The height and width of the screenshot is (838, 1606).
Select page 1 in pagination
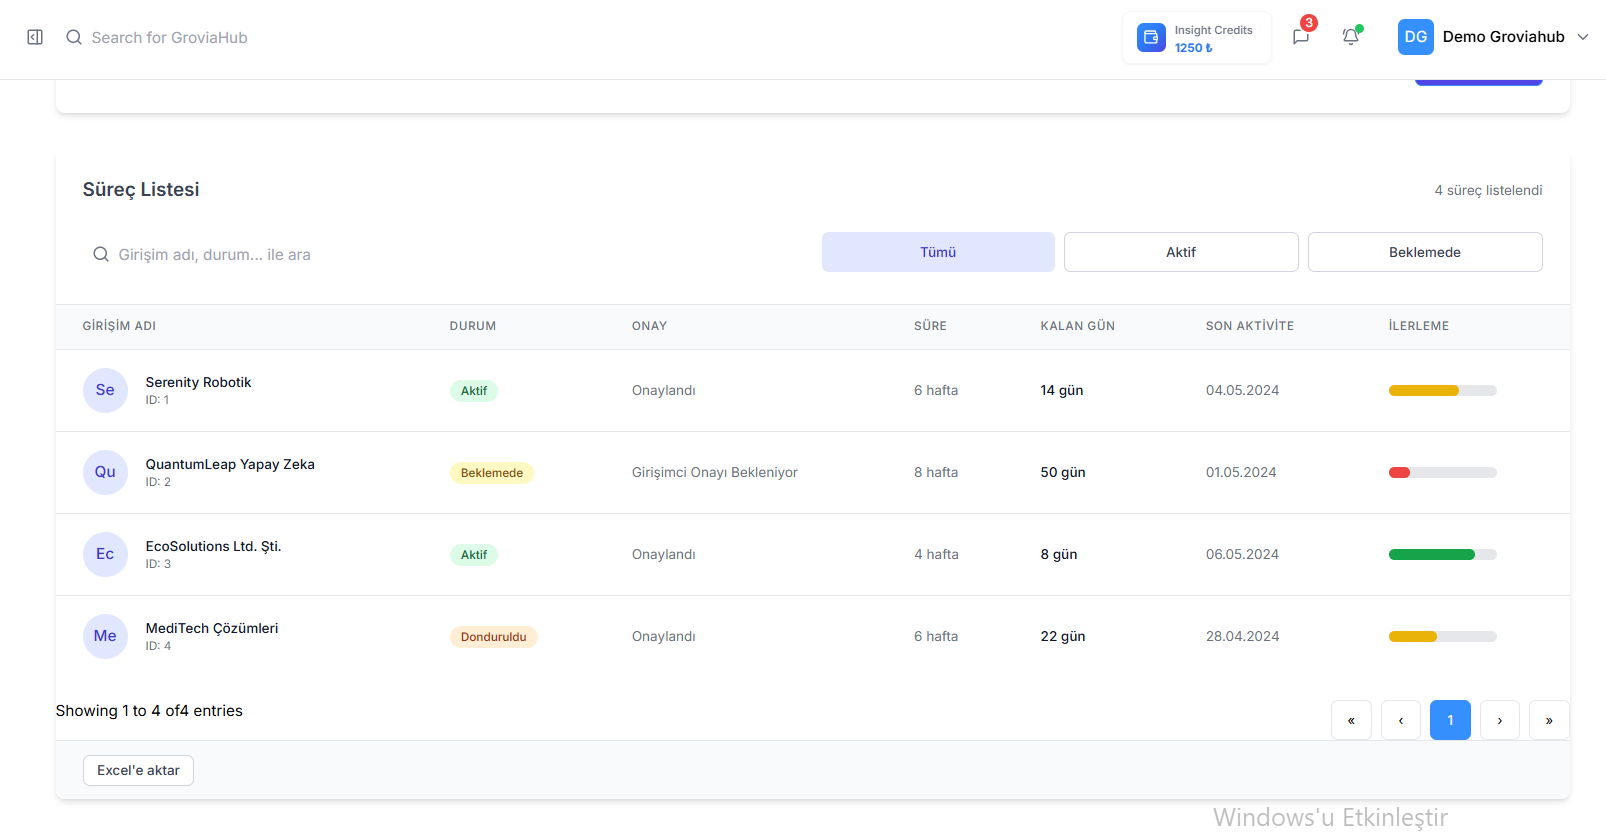[1450, 720]
